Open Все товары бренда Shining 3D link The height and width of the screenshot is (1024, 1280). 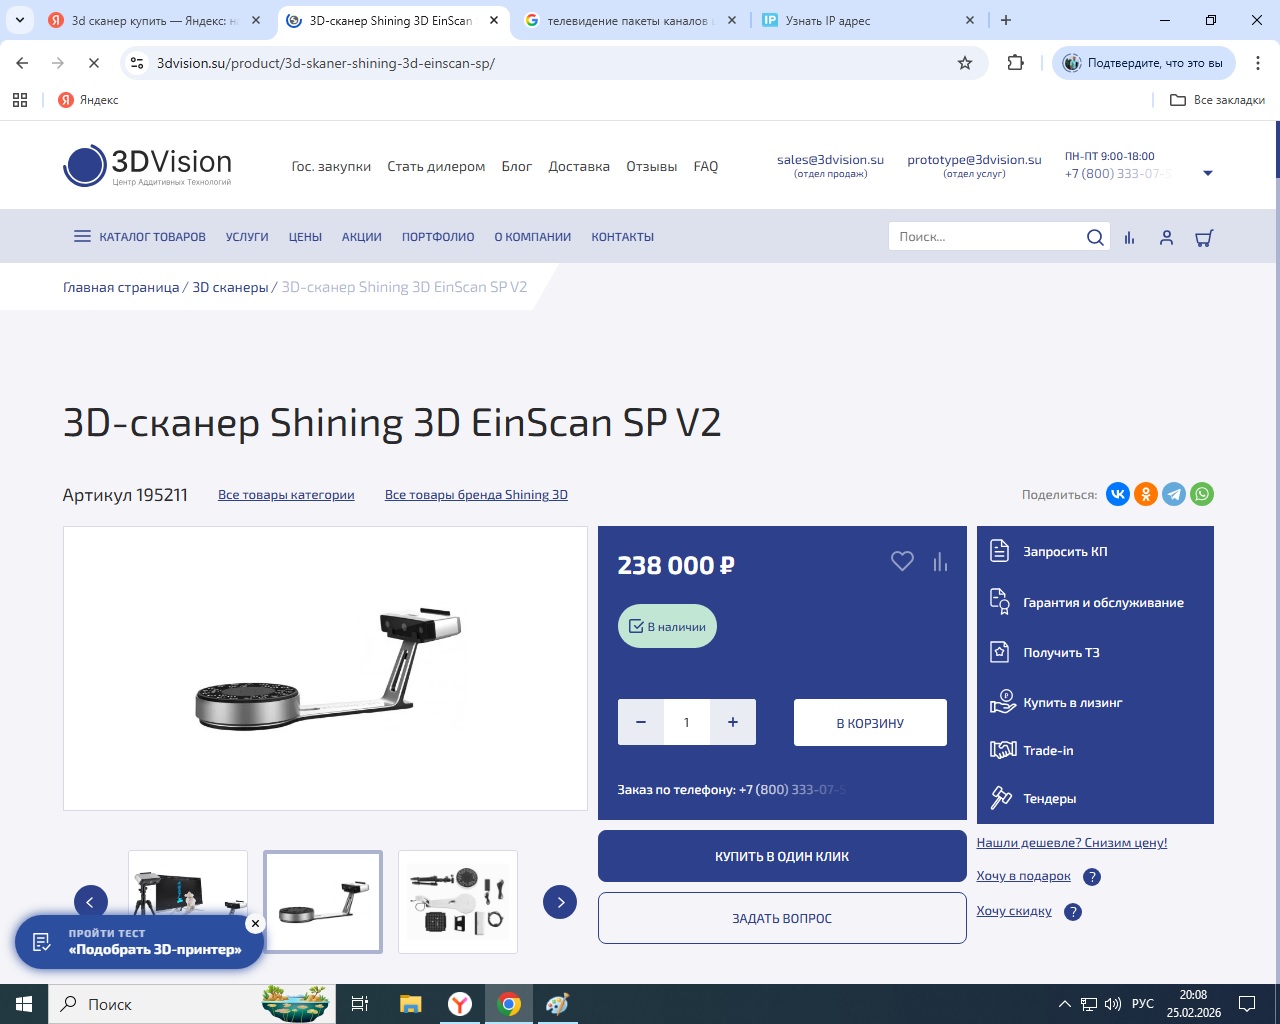[x=476, y=495]
